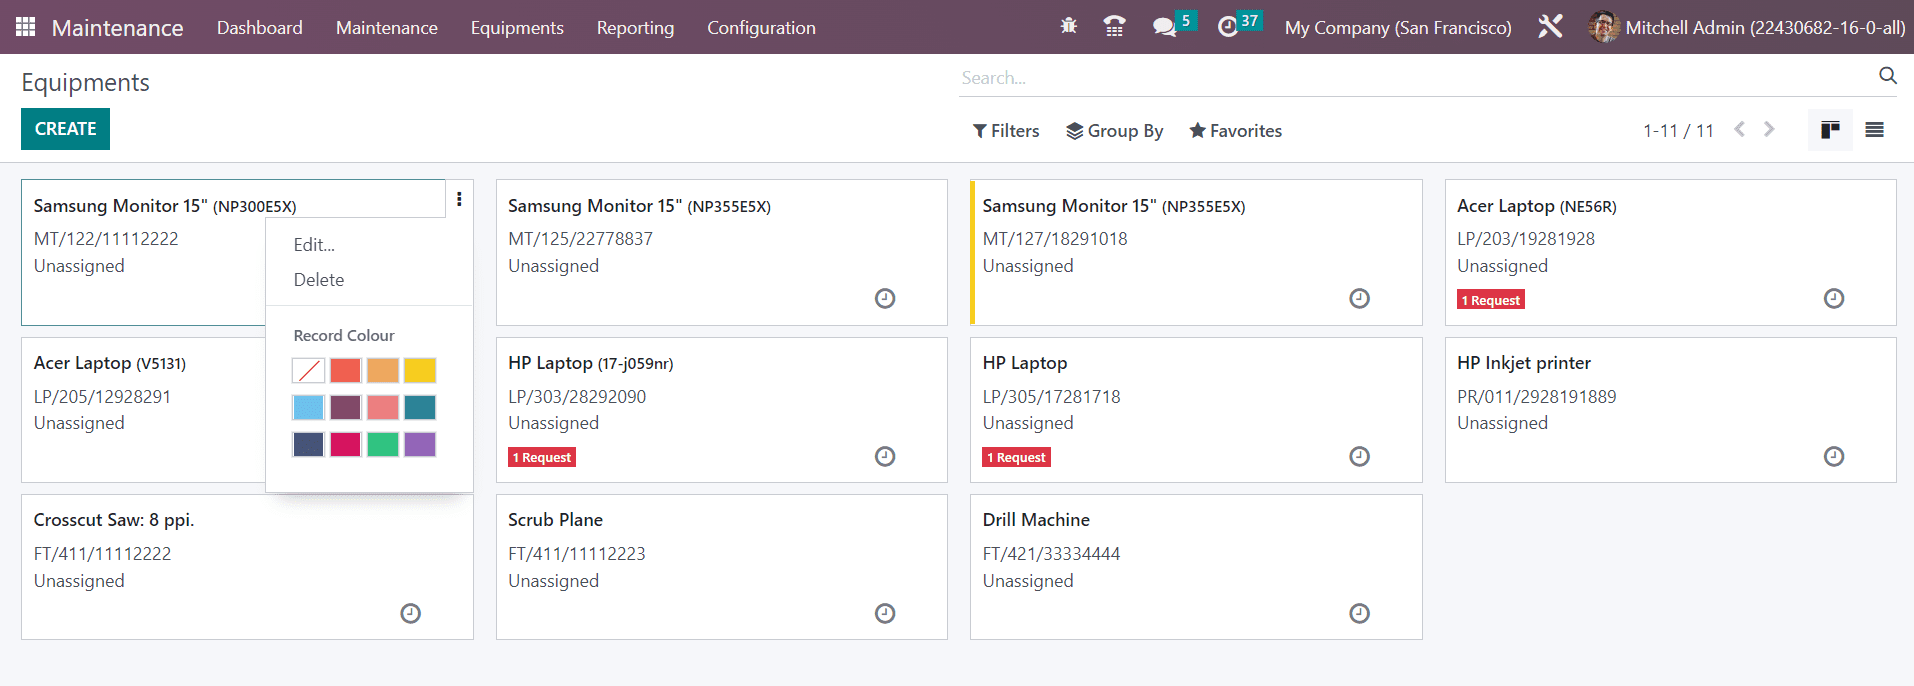Click activity clock on Crosscut Saw card

pyautogui.click(x=410, y=613)
